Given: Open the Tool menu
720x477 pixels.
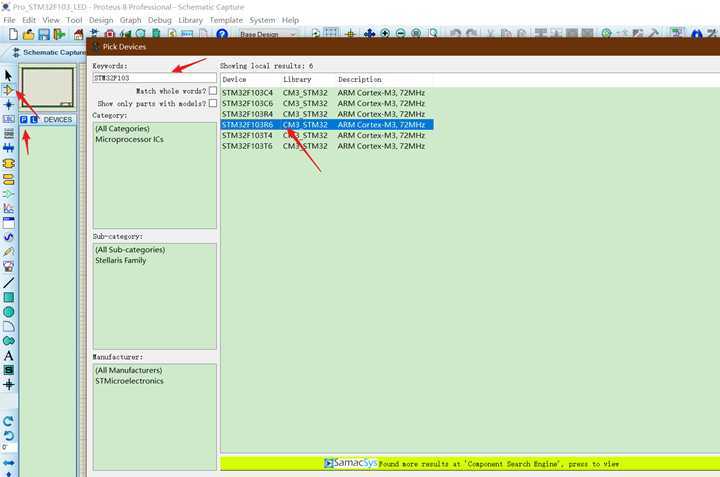Looking at the screenshot, I should point(74,20).
